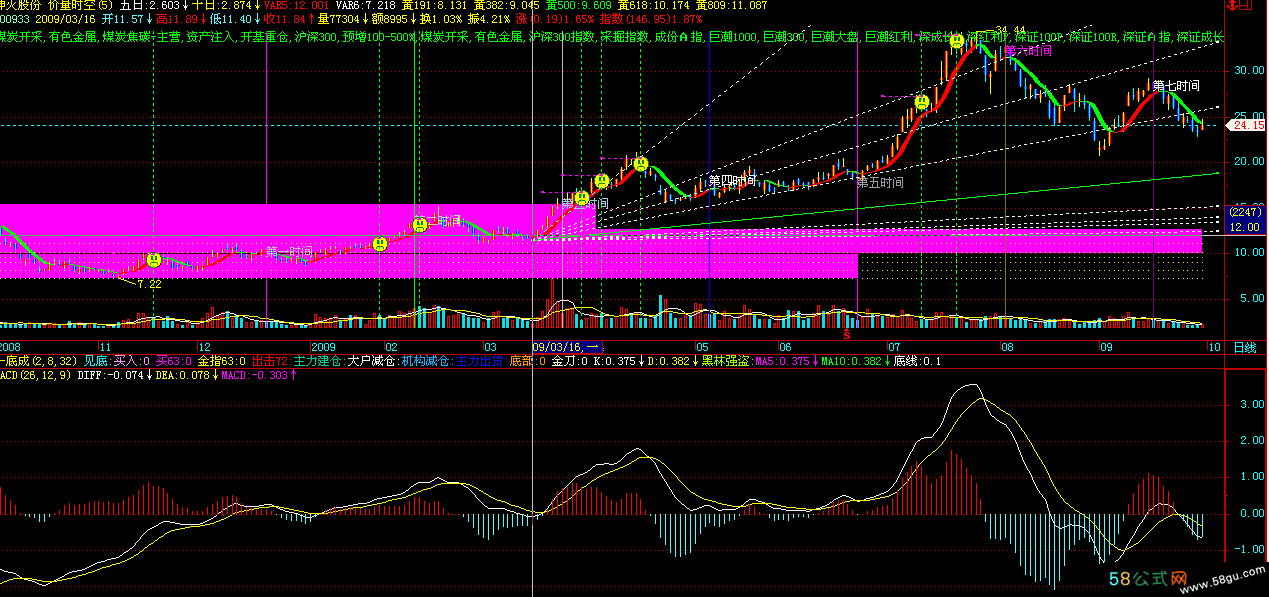The width and height of the screenshot is (1269, 597).
Task: Click the 第七时间 label on the chart
Action: pos(1176,86)
